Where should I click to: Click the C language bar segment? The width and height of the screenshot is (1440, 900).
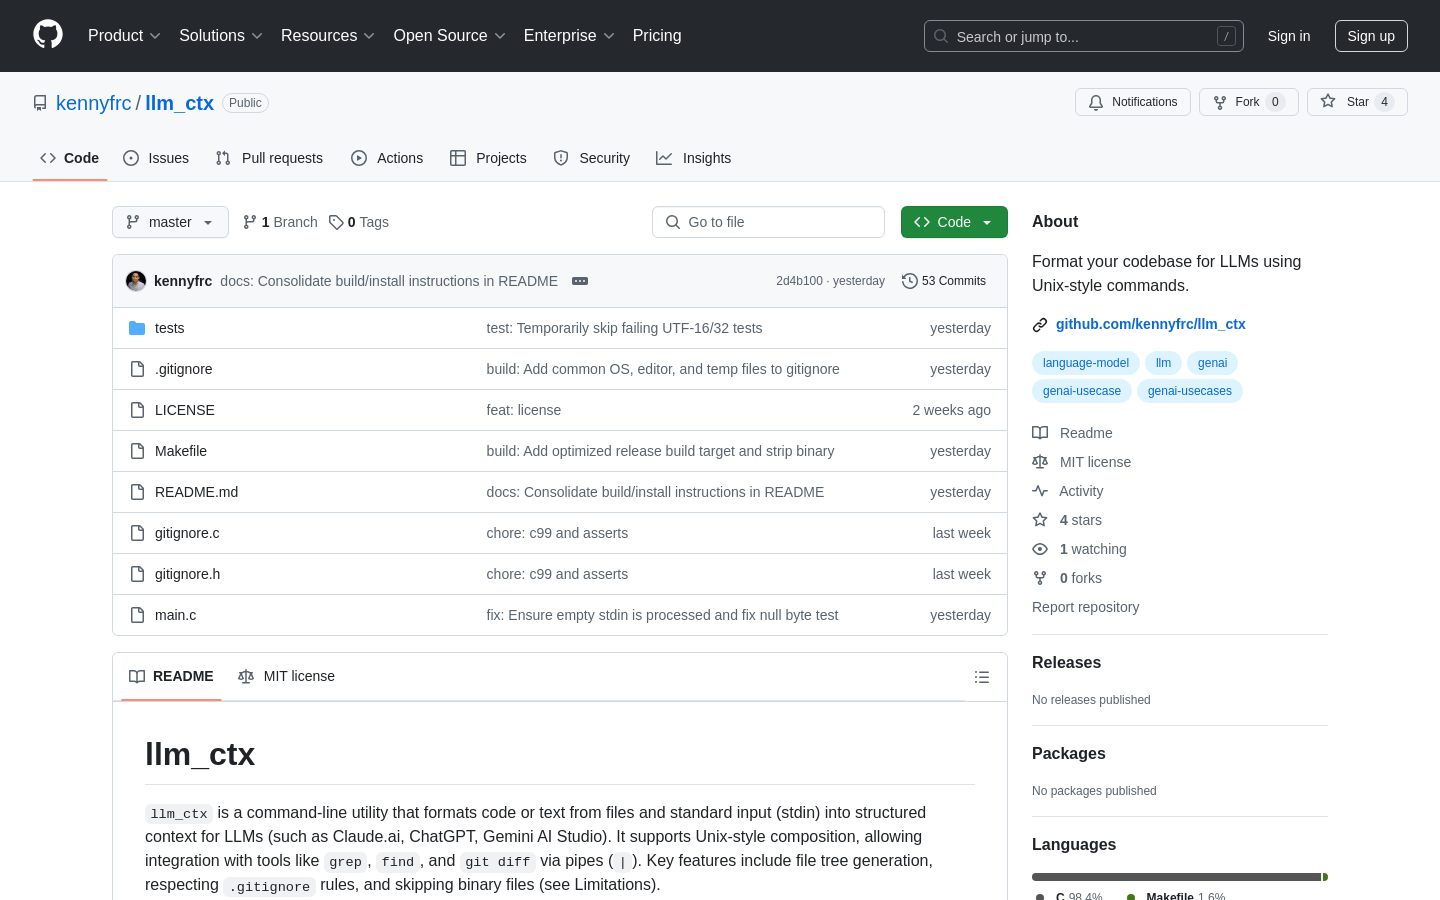[x=1176, y=877]
